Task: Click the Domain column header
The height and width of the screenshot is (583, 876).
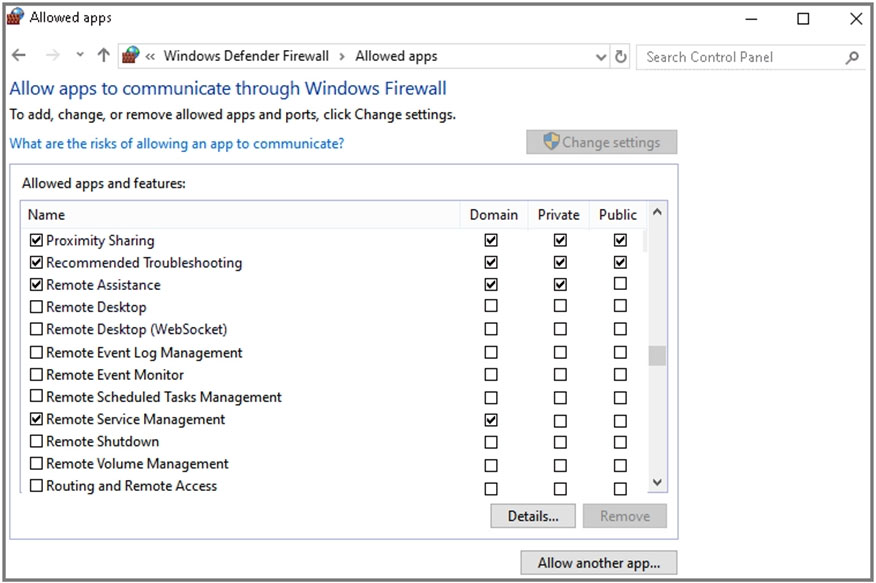Action: point(494,215)
